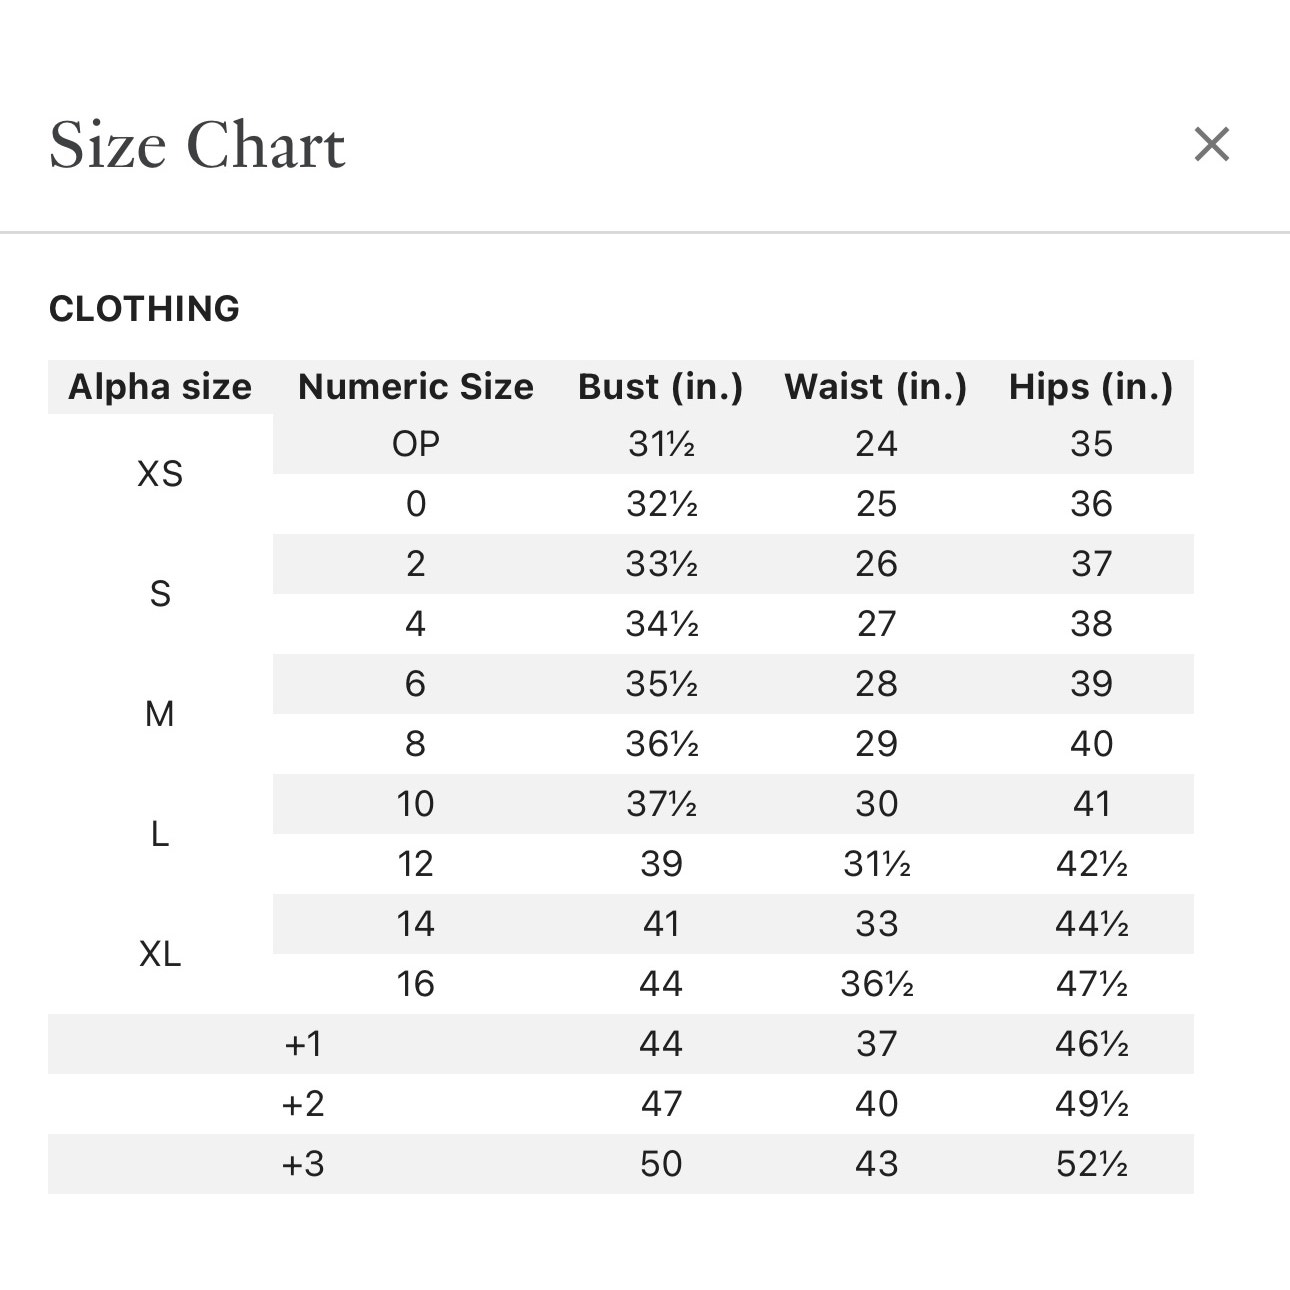Select the XL alpha size cell
1290x1290 pixels.
[x=160, y=954]
